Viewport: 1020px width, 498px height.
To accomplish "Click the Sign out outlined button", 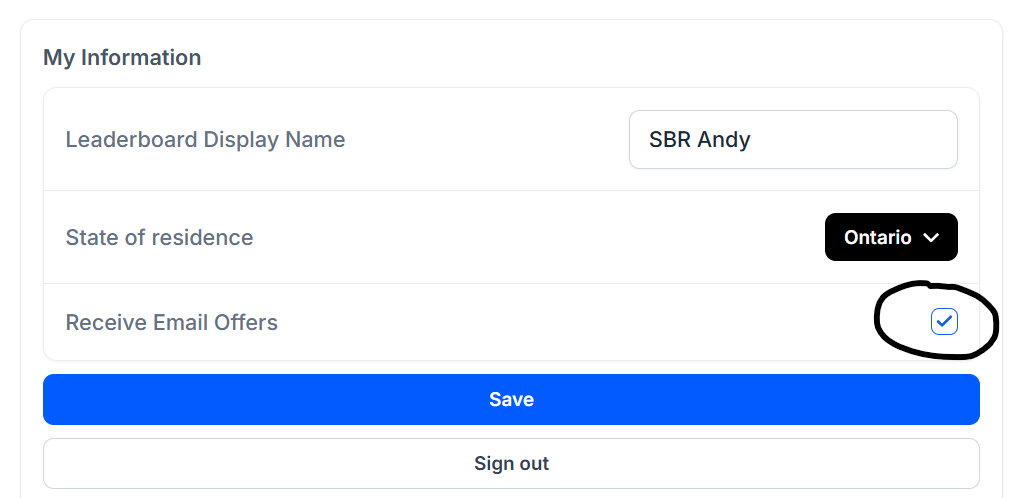I will pyautogui.click(x=511, y=464).
